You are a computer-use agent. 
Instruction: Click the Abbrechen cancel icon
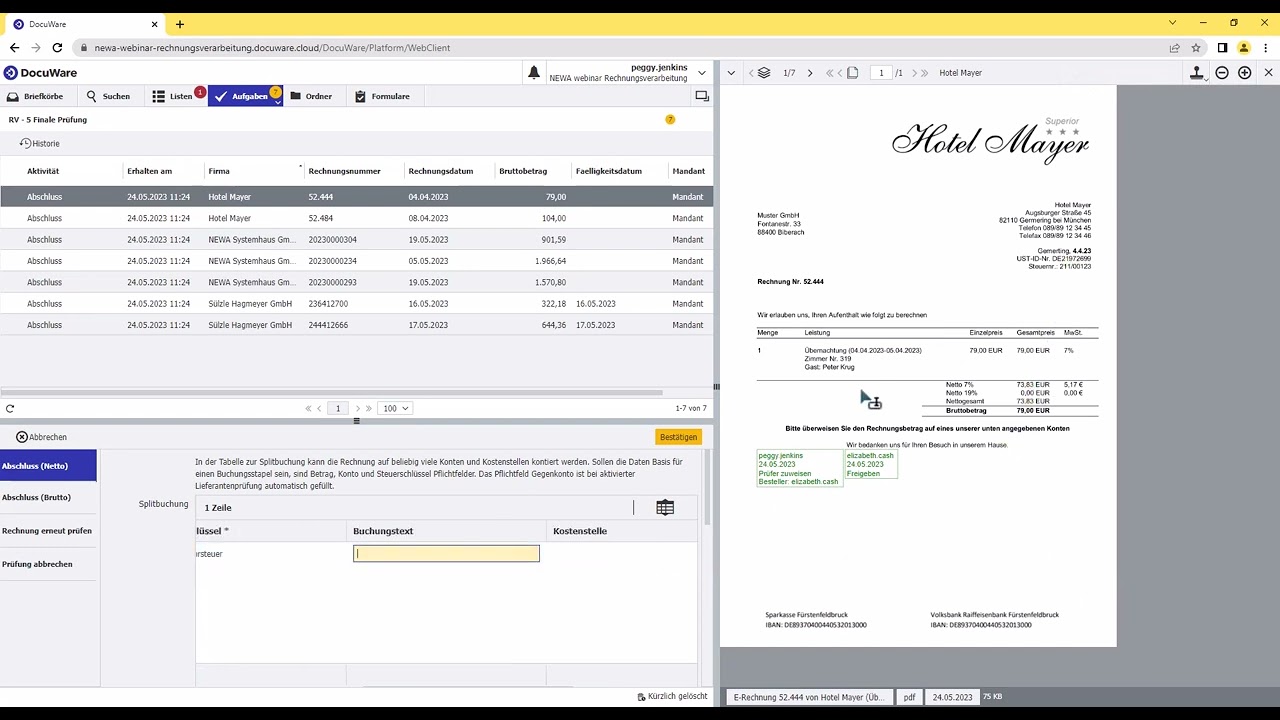pos(22,437)
